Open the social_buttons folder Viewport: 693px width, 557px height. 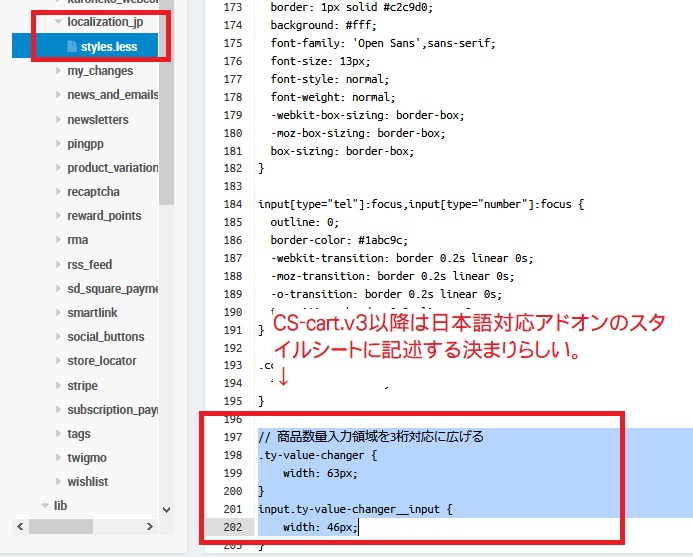pyautogui.click(x=106, y=337)
